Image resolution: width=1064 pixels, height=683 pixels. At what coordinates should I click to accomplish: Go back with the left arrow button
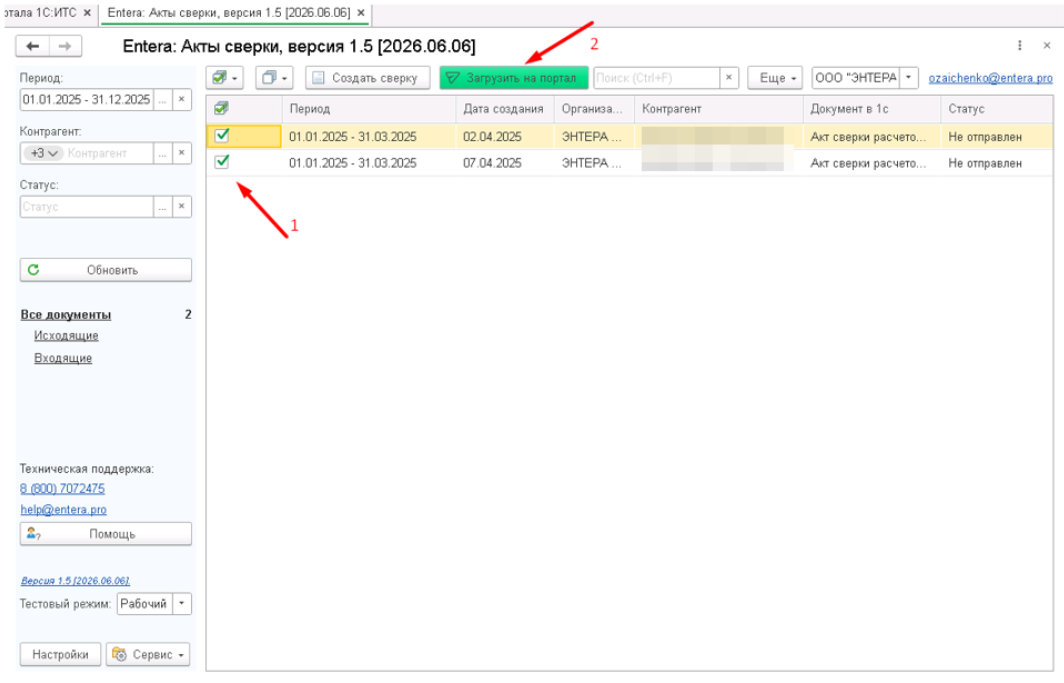[32, 46]
